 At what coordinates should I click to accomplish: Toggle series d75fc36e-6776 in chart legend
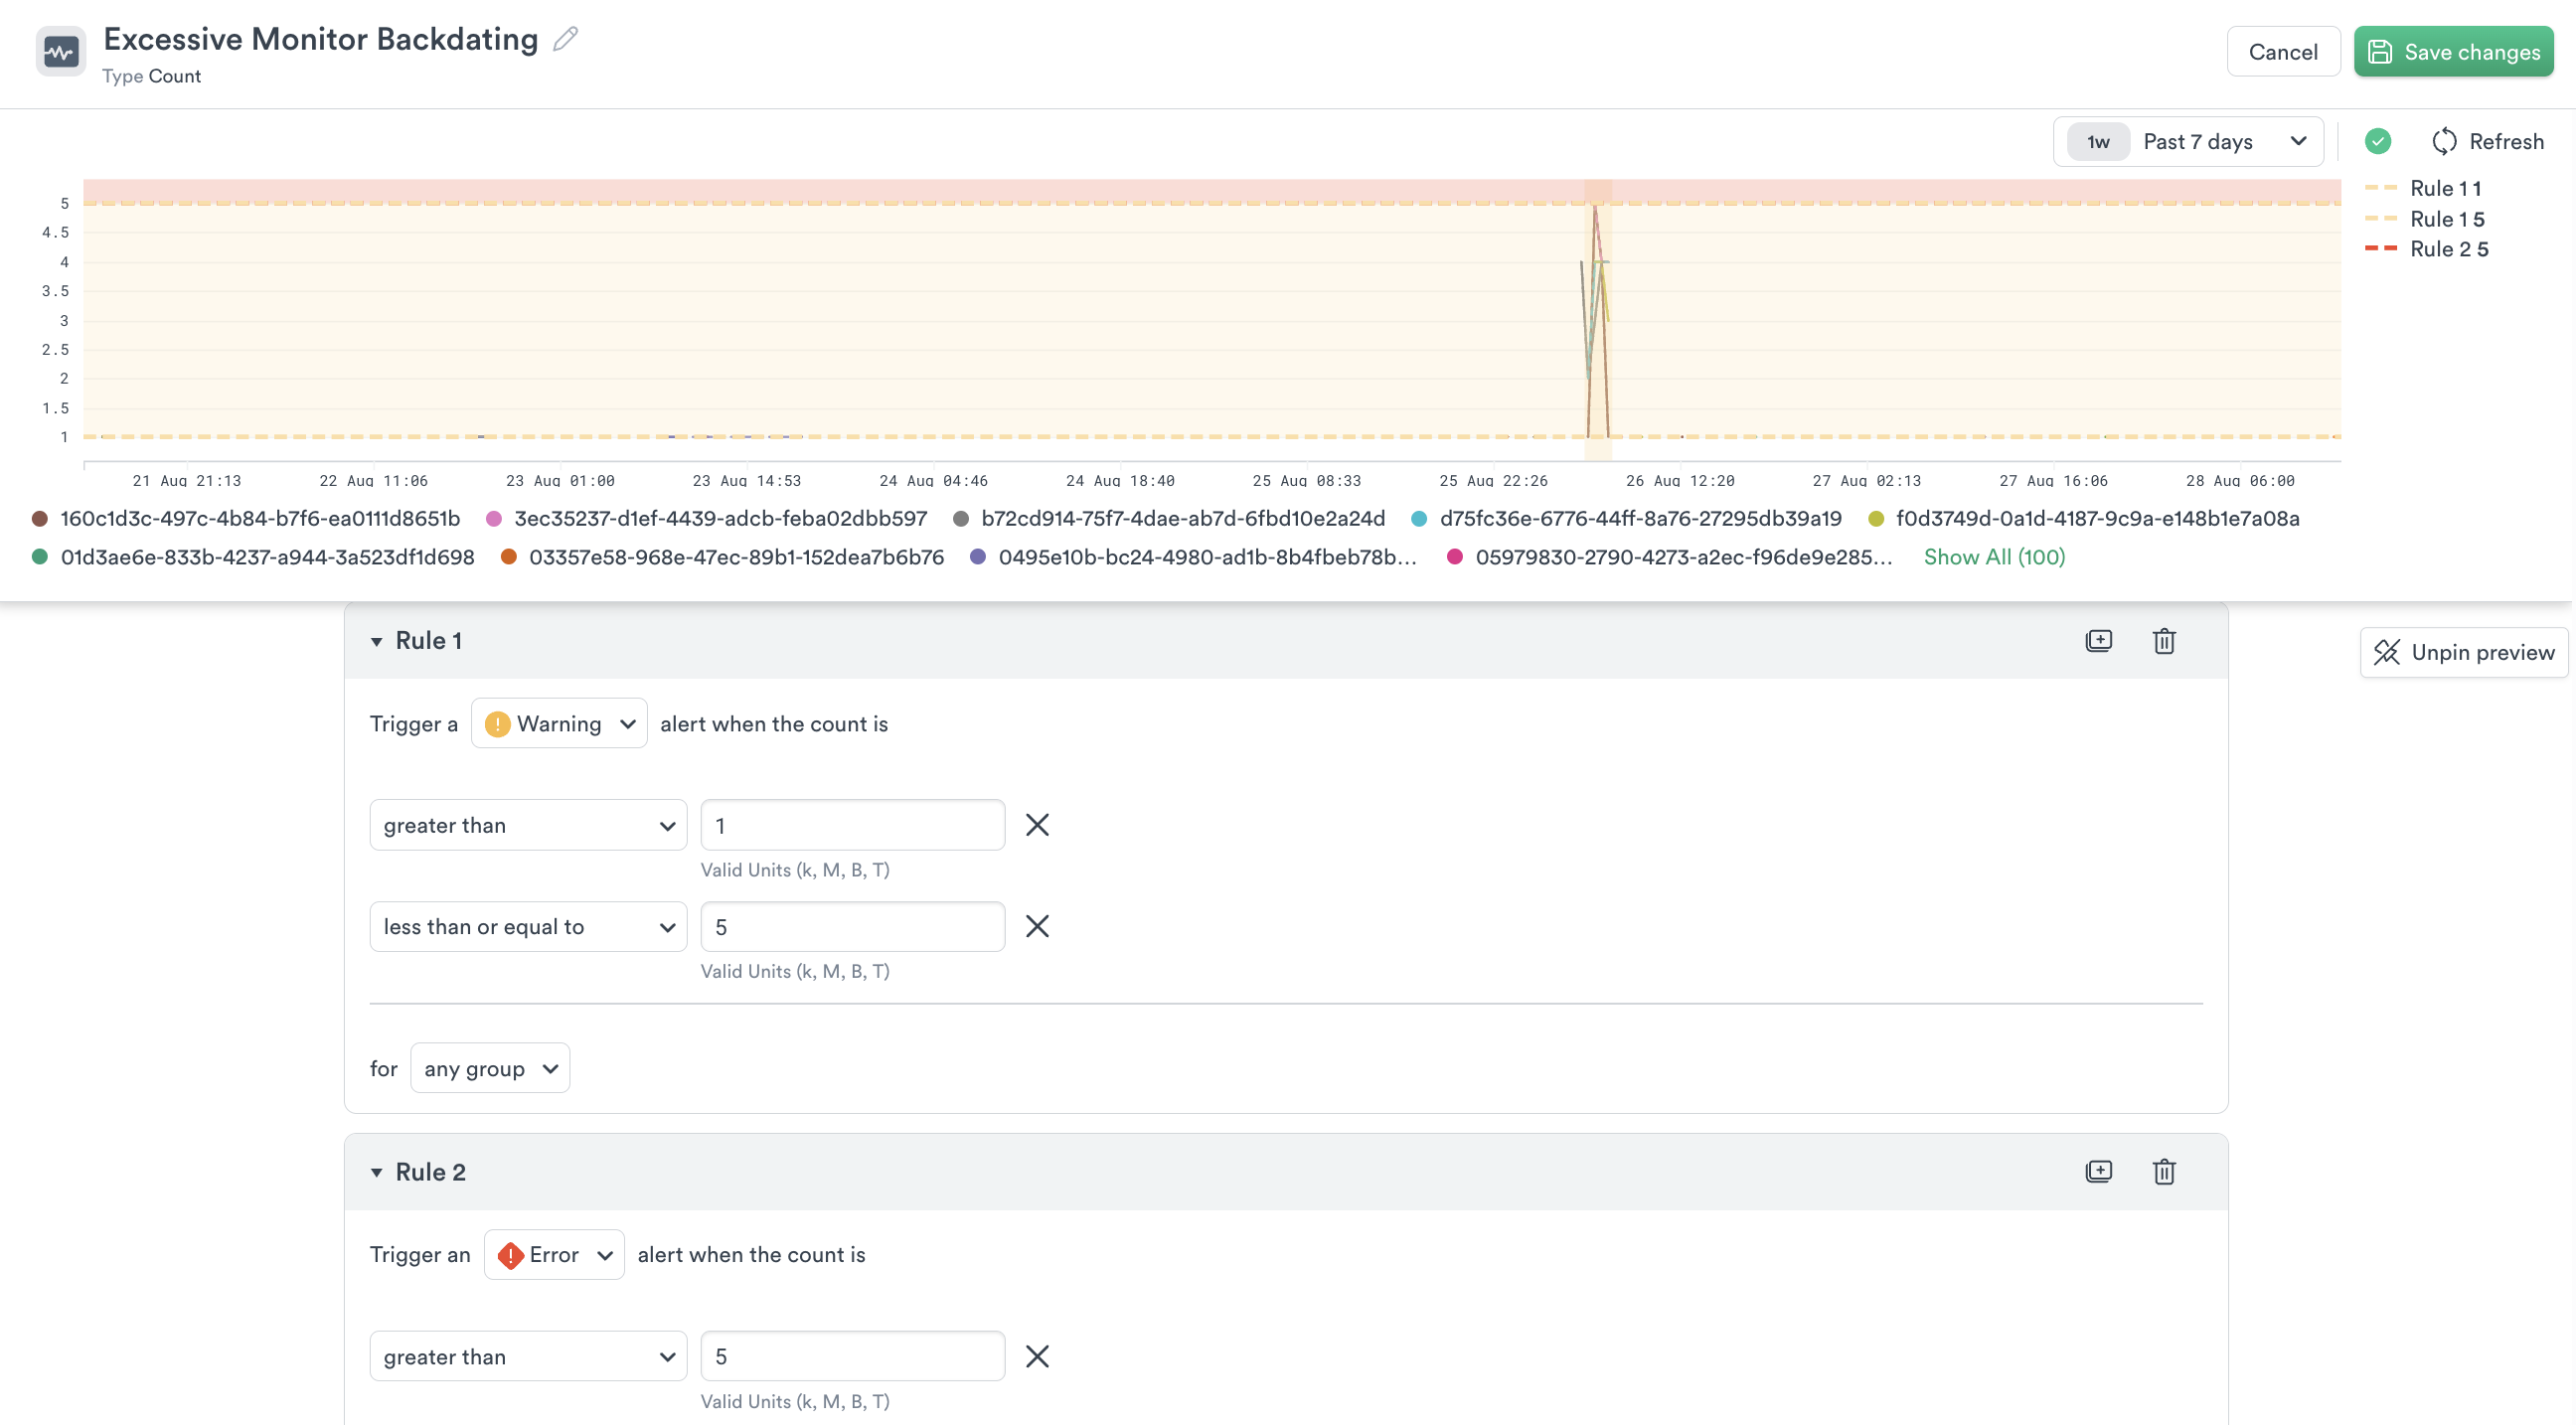[x=1639, y=518]
